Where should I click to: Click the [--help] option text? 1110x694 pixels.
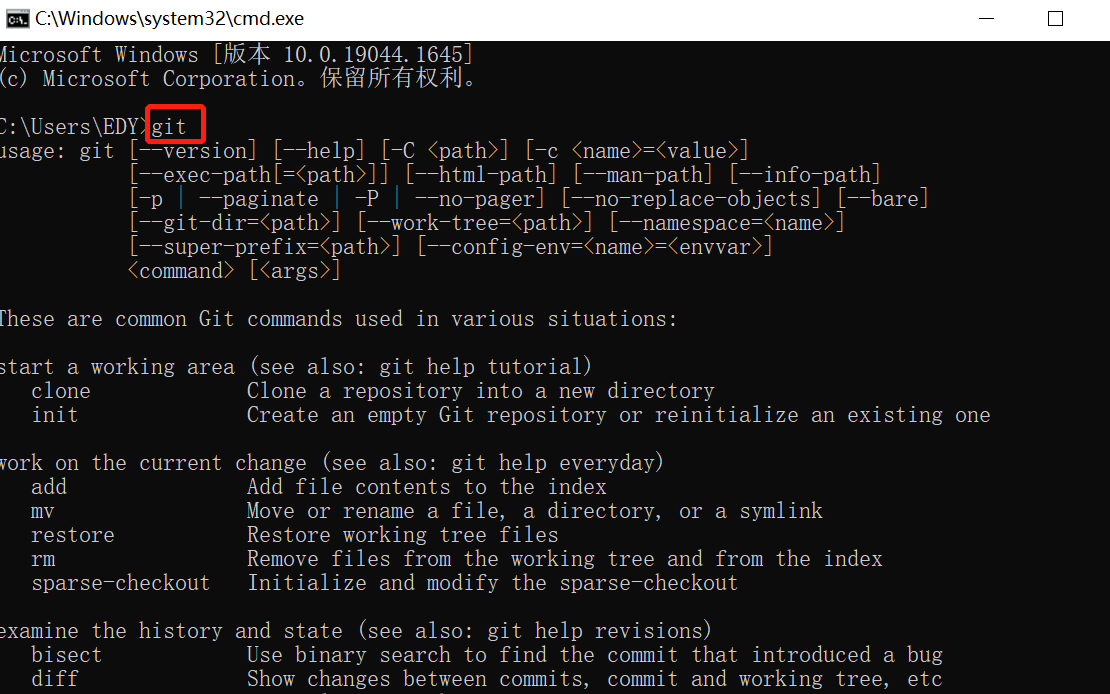(319, 151)
